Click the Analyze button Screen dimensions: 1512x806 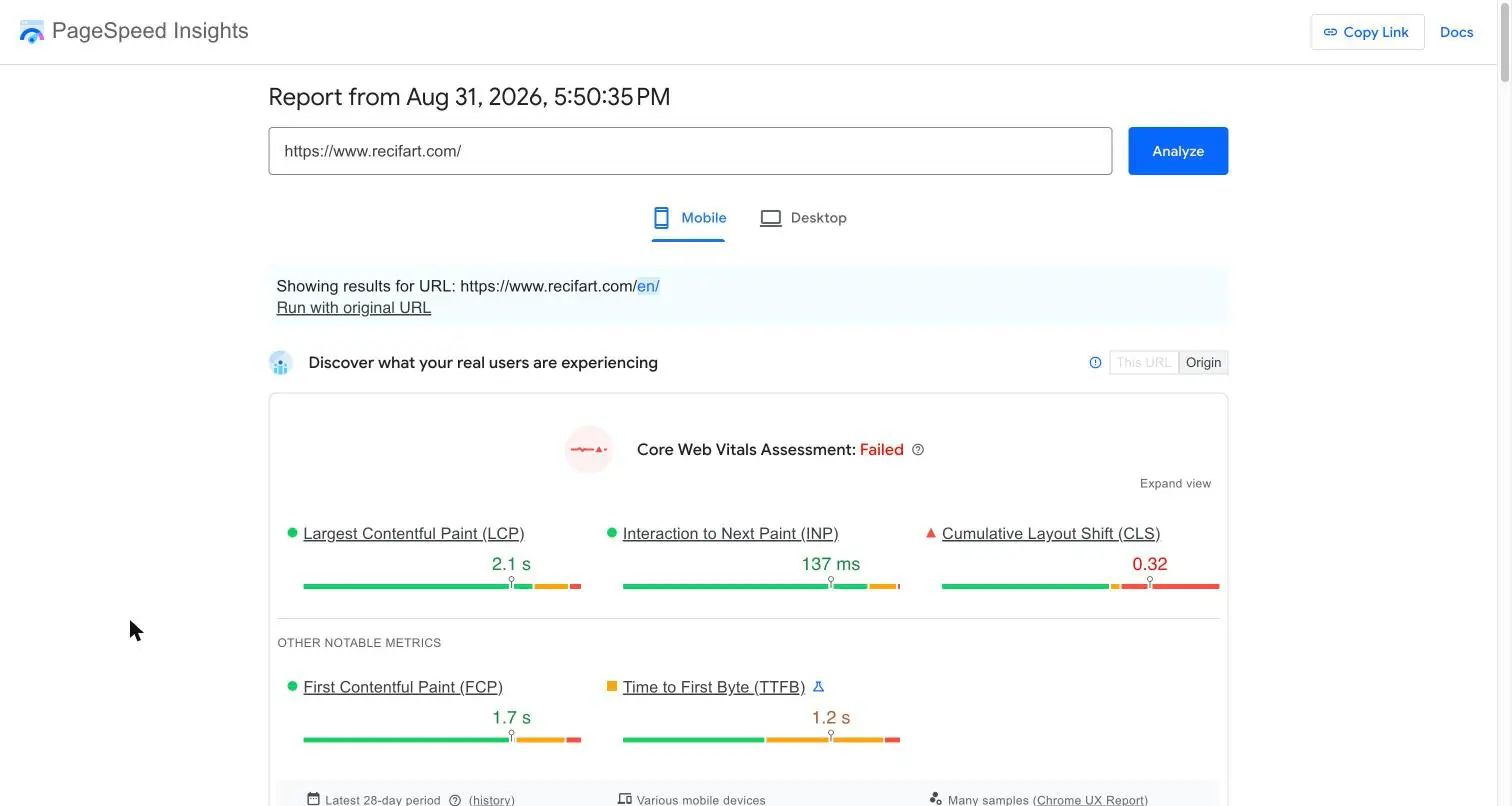(1178, 151)
